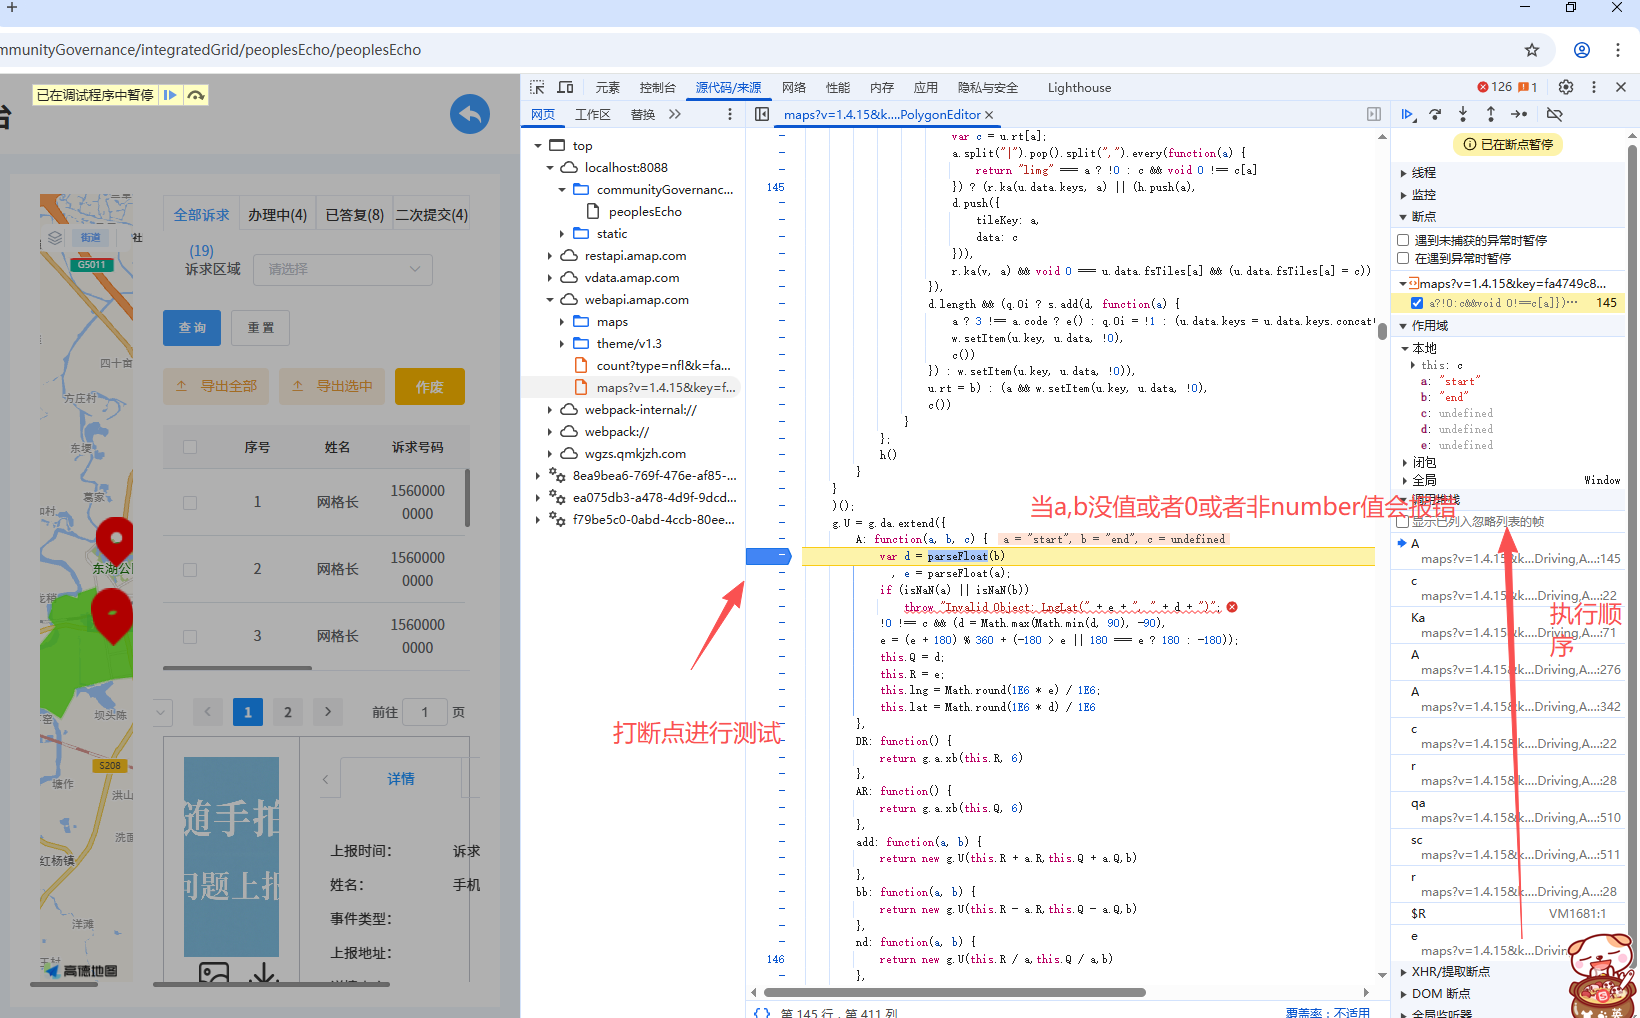Bookmark this page with star icon
Image resolution: width=1640 pixels, height=1018 pixels.
coord(1532,50)
